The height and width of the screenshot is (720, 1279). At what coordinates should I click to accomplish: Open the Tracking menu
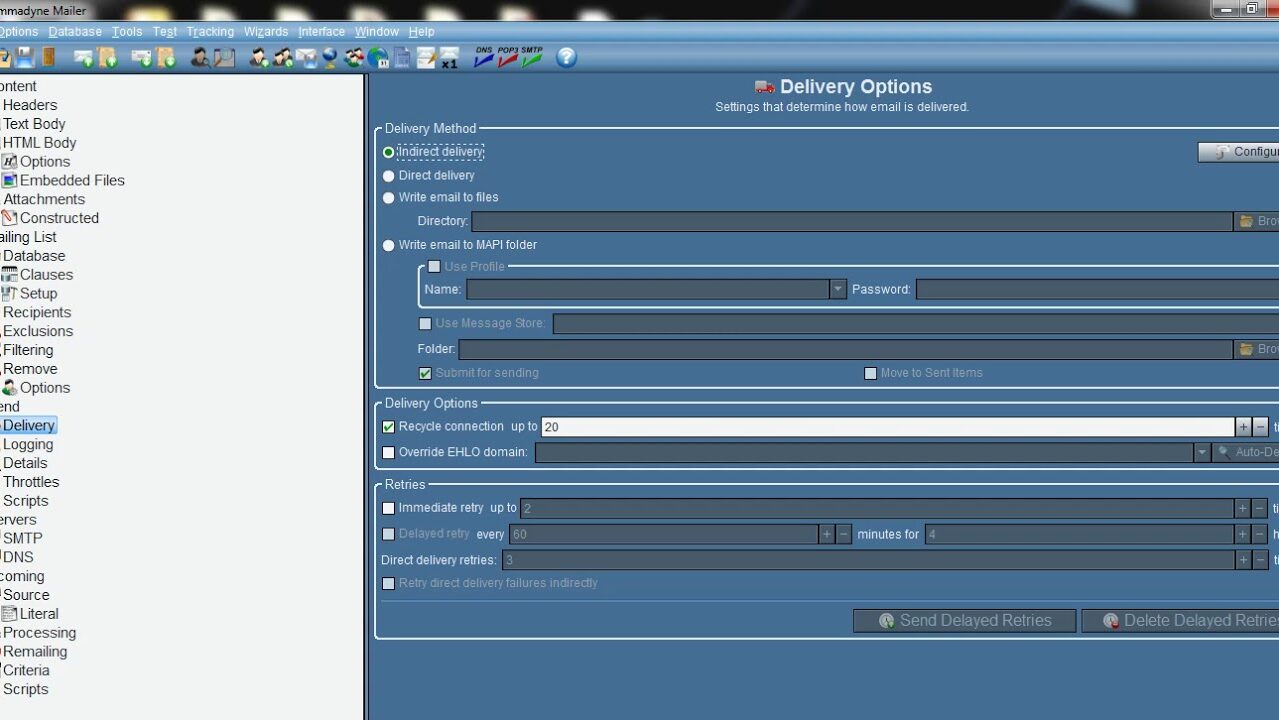tap(210, 32)
